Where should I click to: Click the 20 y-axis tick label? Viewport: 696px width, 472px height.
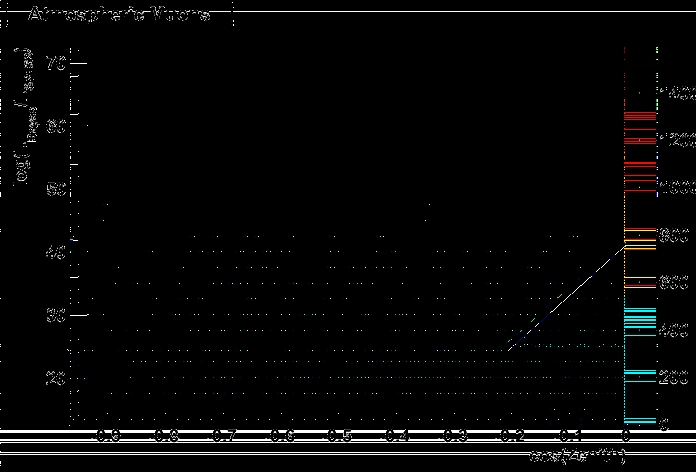[x=54, y=378]
